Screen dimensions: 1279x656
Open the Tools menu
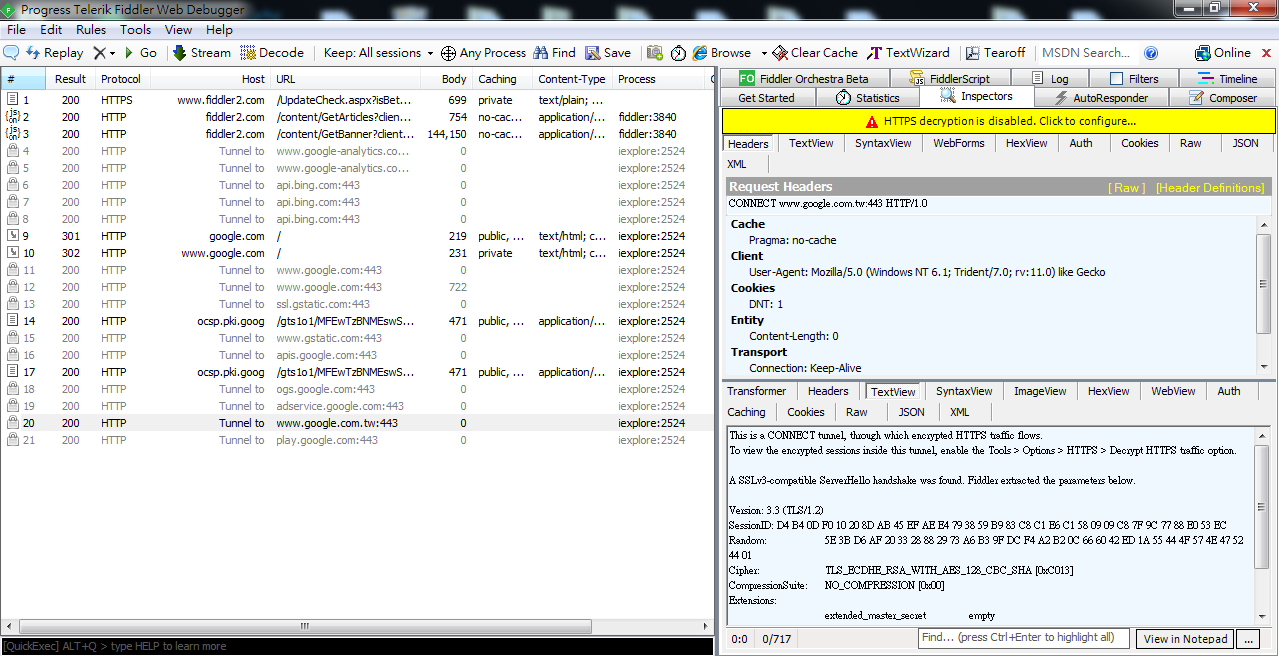pos(136,30)
